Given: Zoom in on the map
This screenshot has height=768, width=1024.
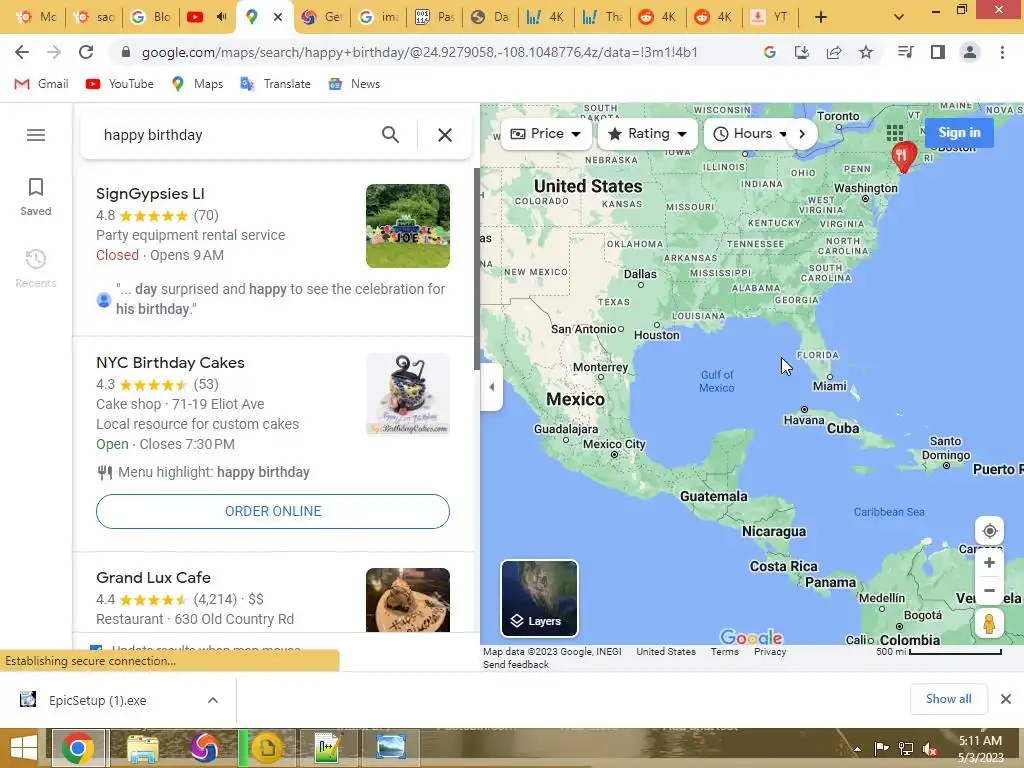Looking at the screenshot, I should (x=989, y=563).
